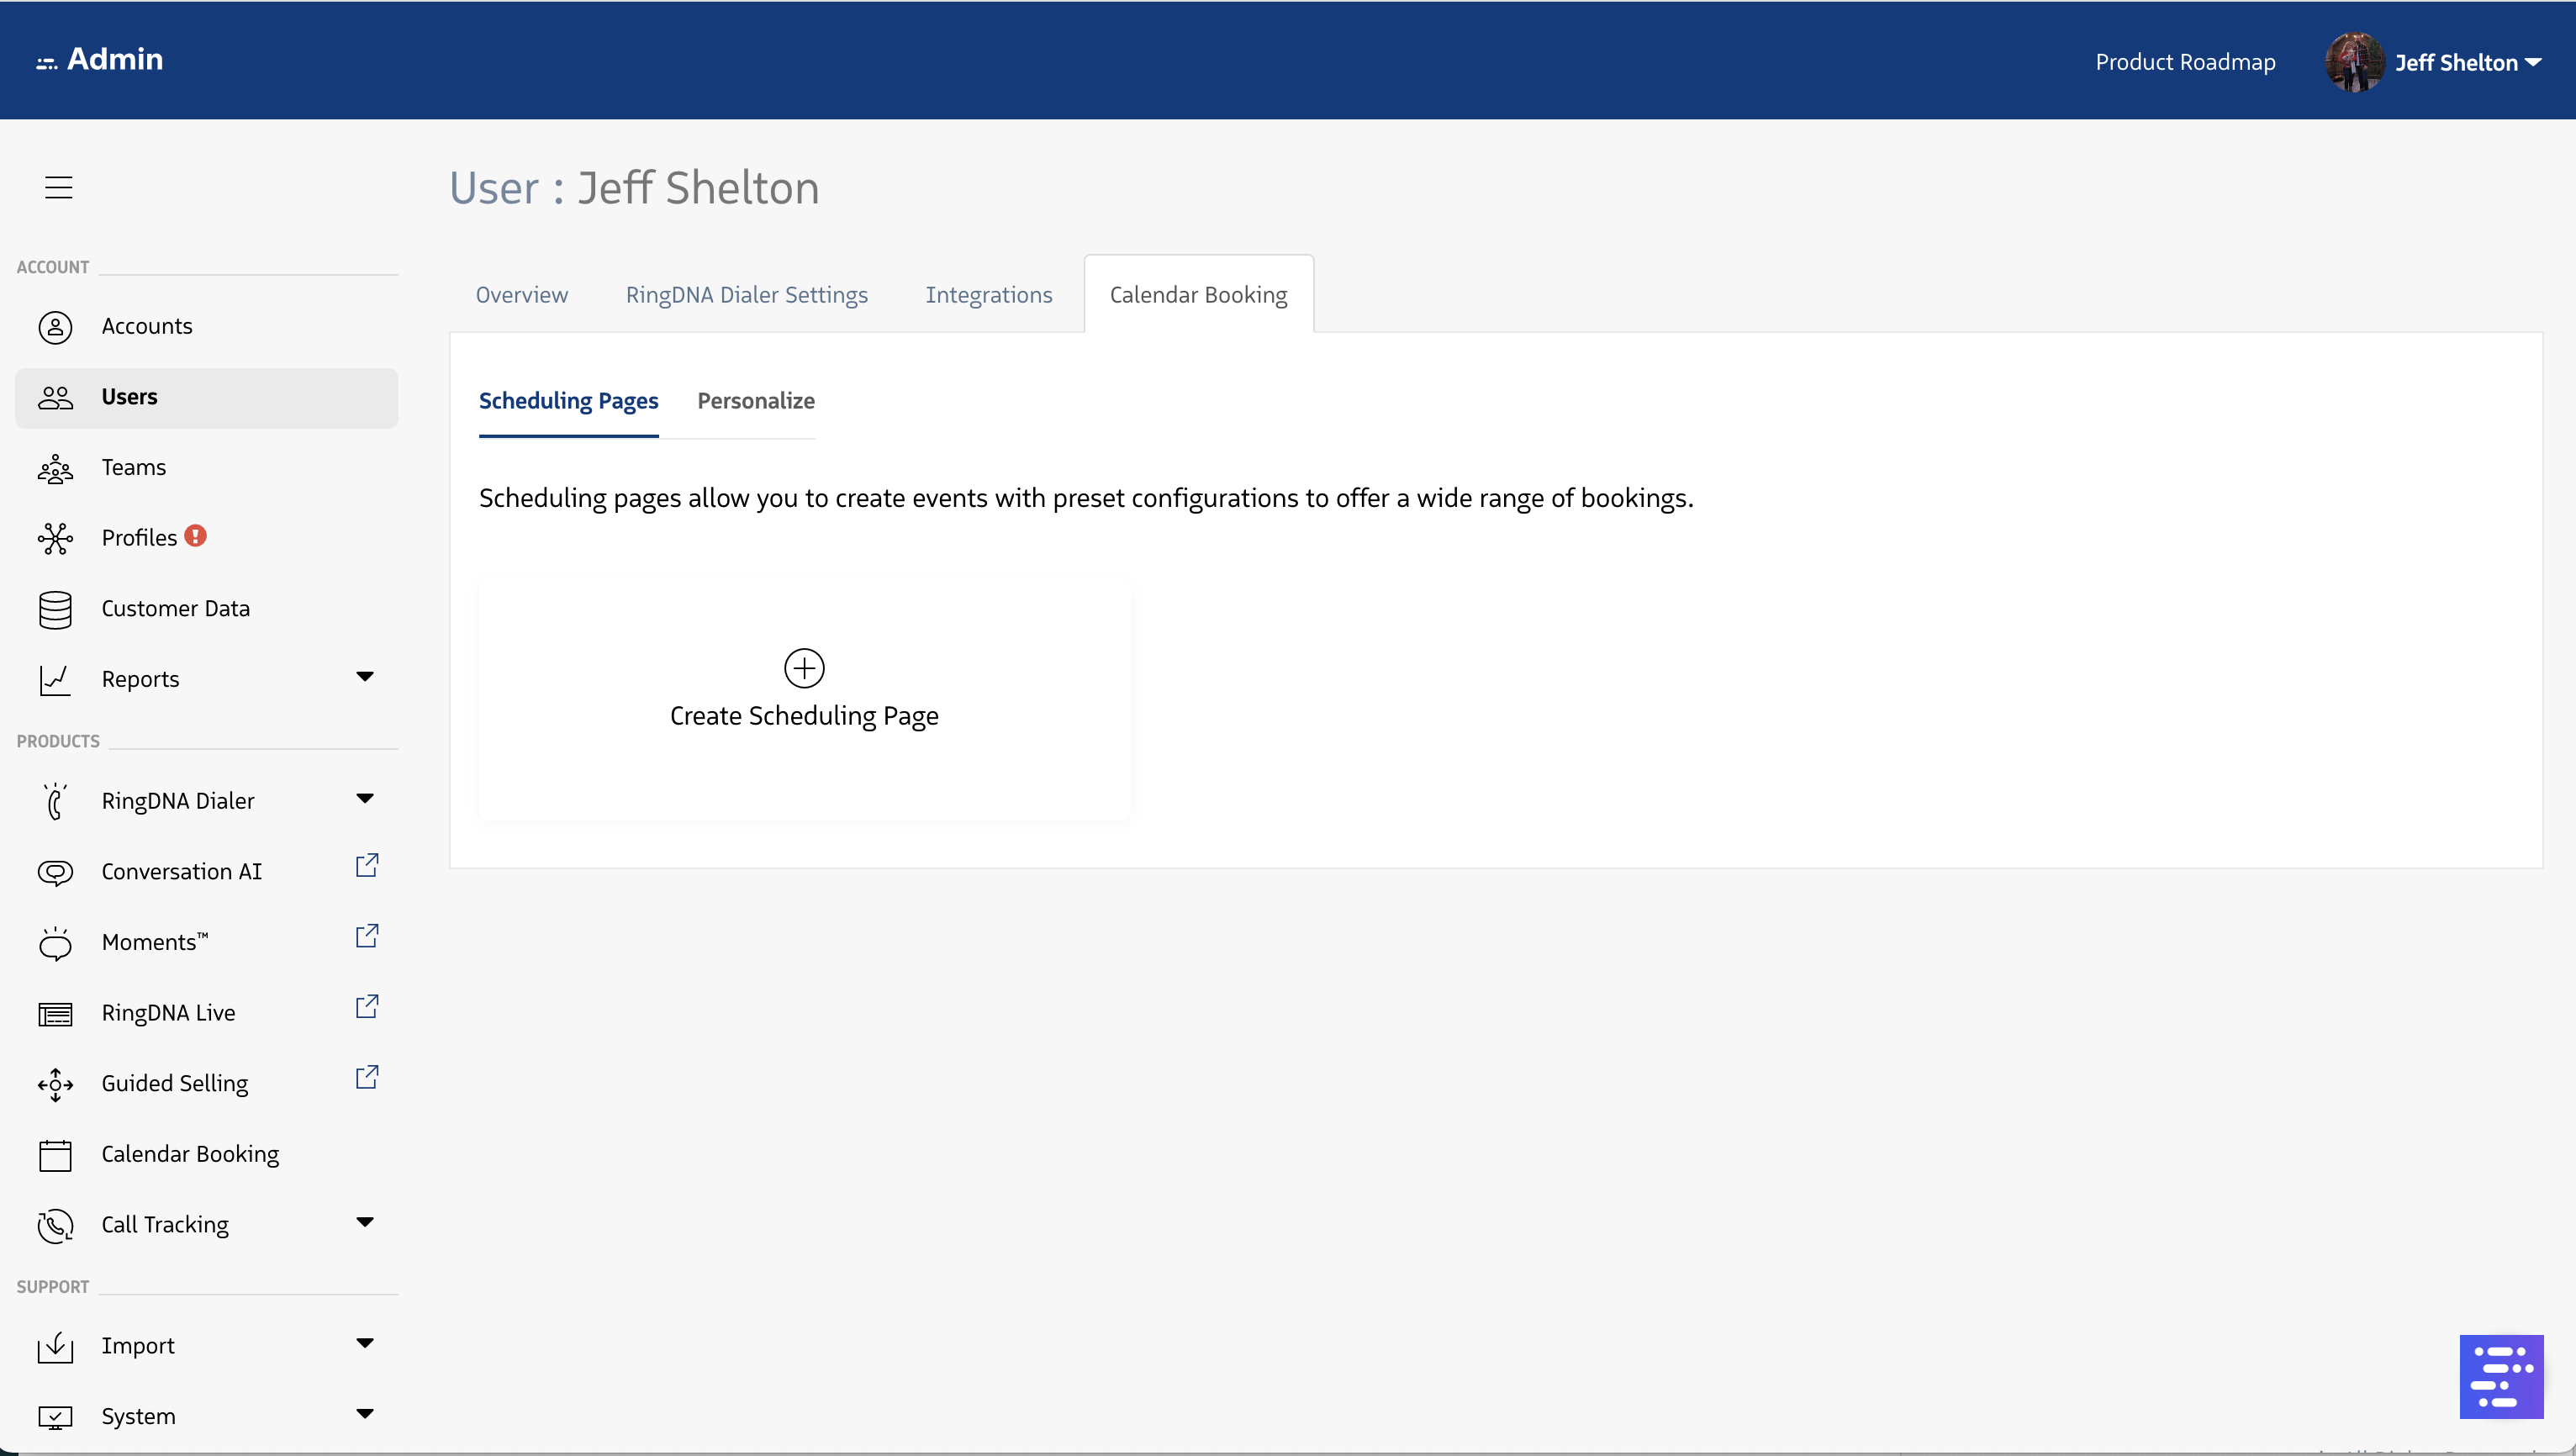This screenshot has height=1456, width=2576.
Task: Expand the RingDNA Dialer submenu
Action: (x=365, y=799)
